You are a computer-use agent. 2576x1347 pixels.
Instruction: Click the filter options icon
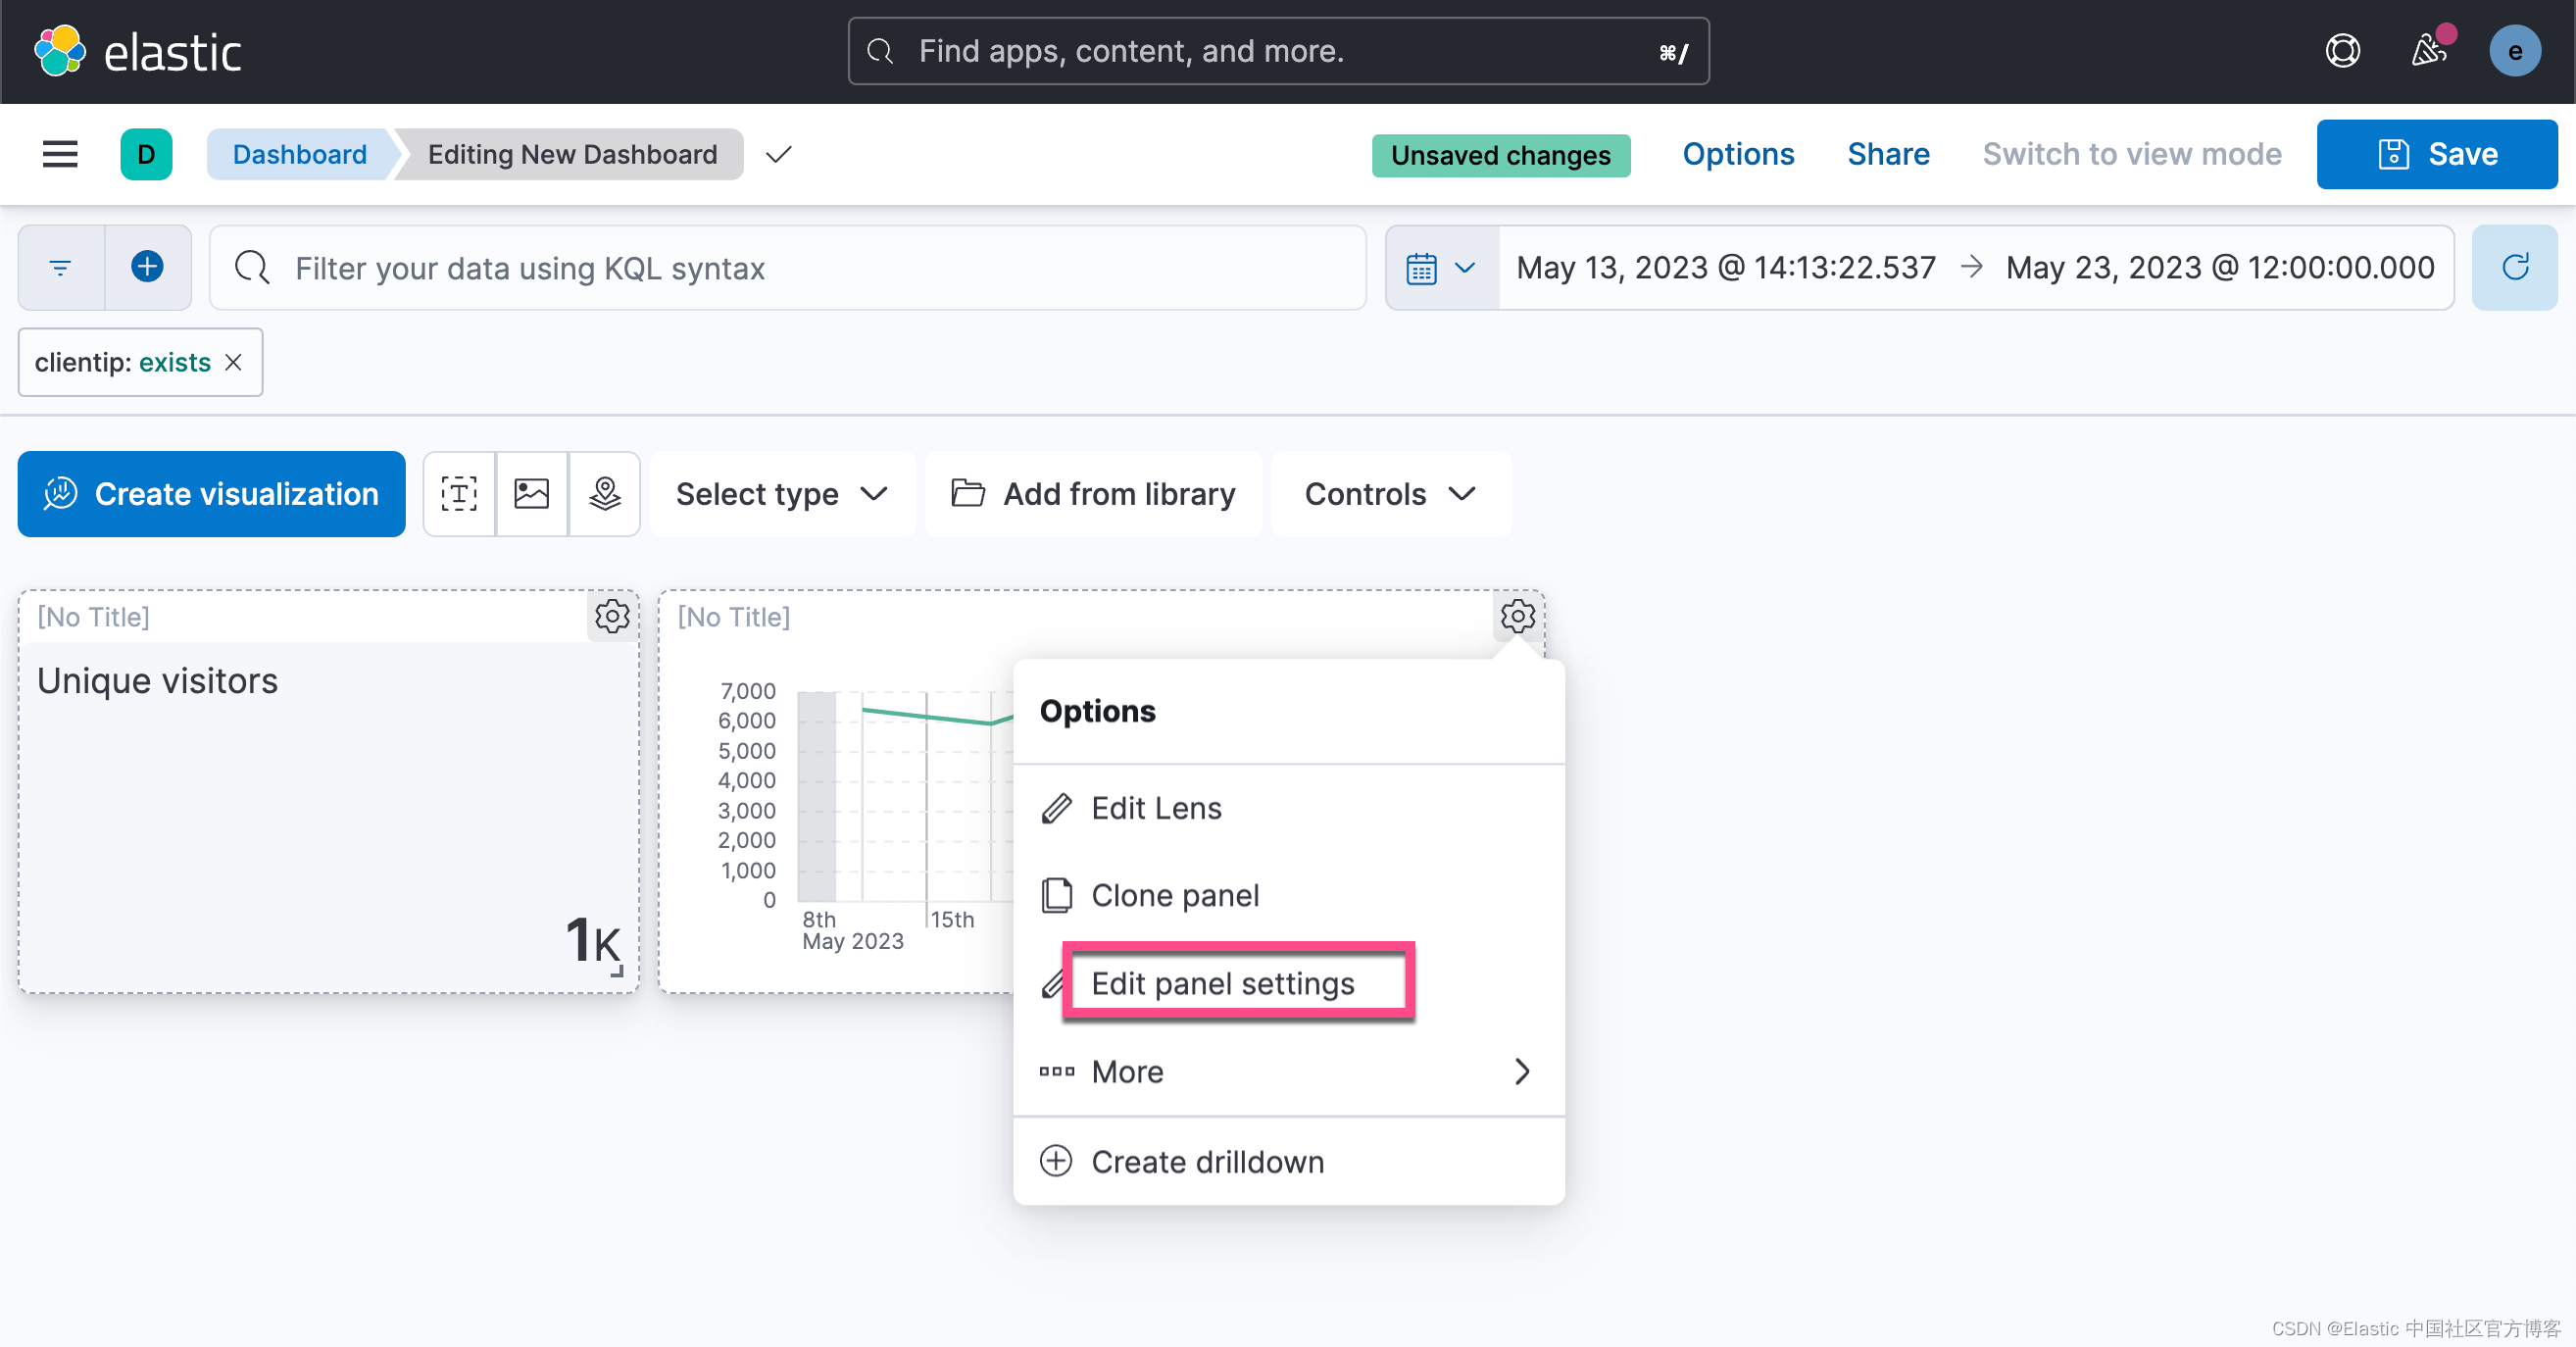point(61,267)
